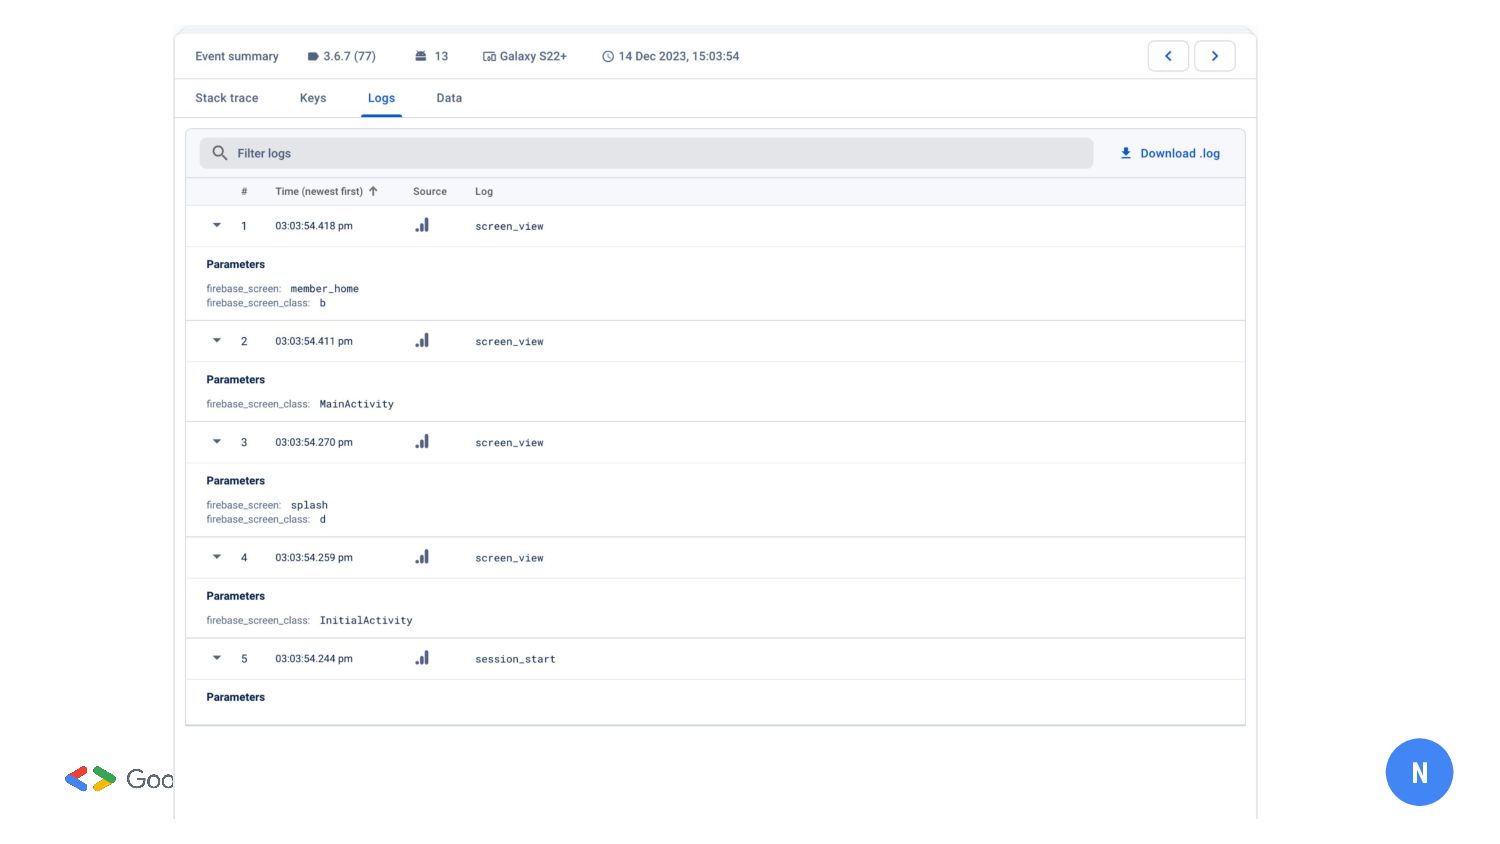Click the 03:03:54.244 pm timestamp
This screenshot has width=1500, height=844.
(x=314, y=658)
